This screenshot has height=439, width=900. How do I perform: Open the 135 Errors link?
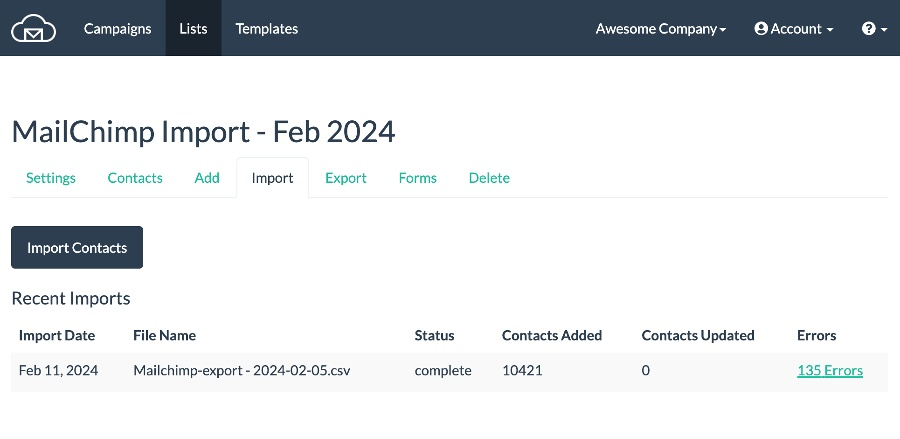(x=829, y=371)
